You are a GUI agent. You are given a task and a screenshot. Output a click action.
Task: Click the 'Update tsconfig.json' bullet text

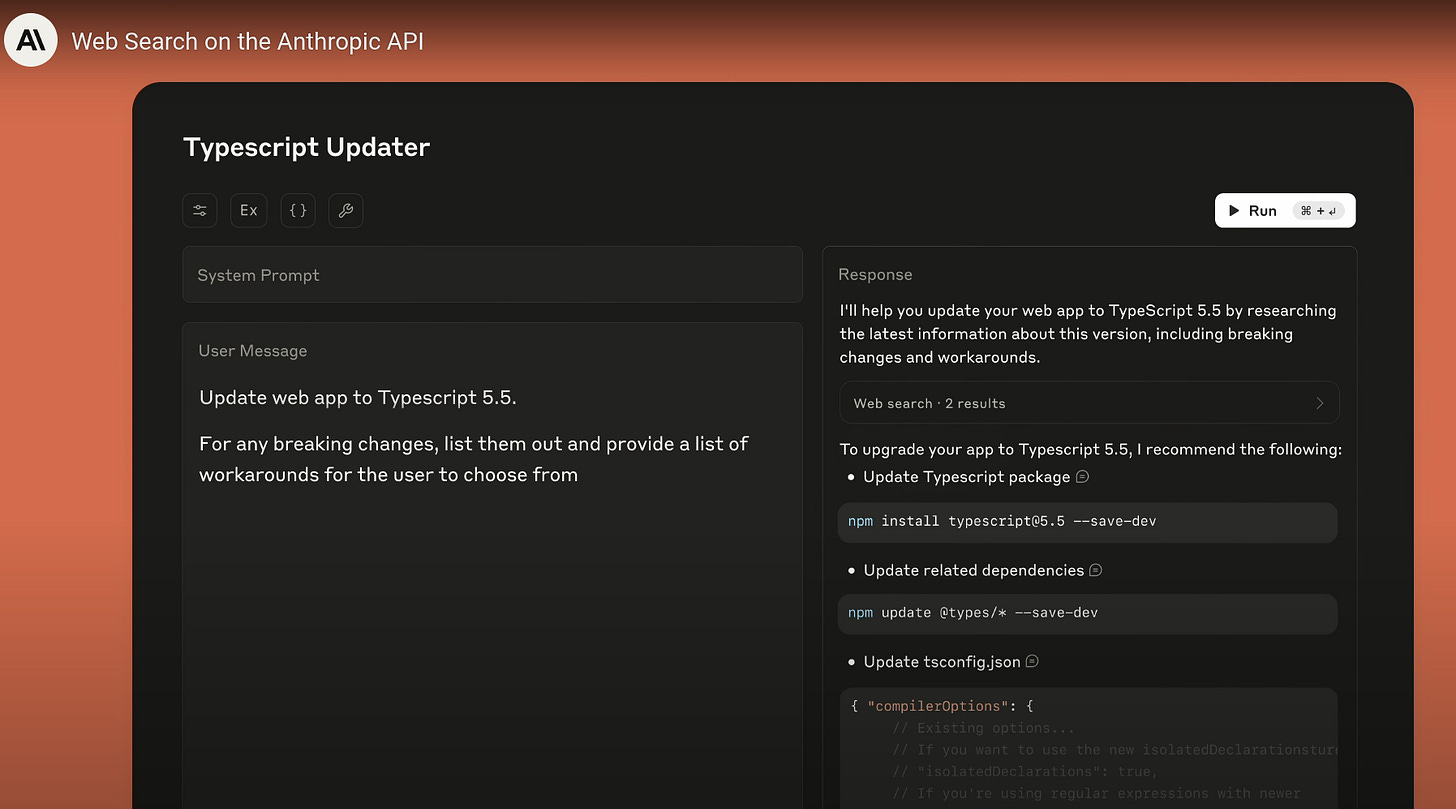942,661
